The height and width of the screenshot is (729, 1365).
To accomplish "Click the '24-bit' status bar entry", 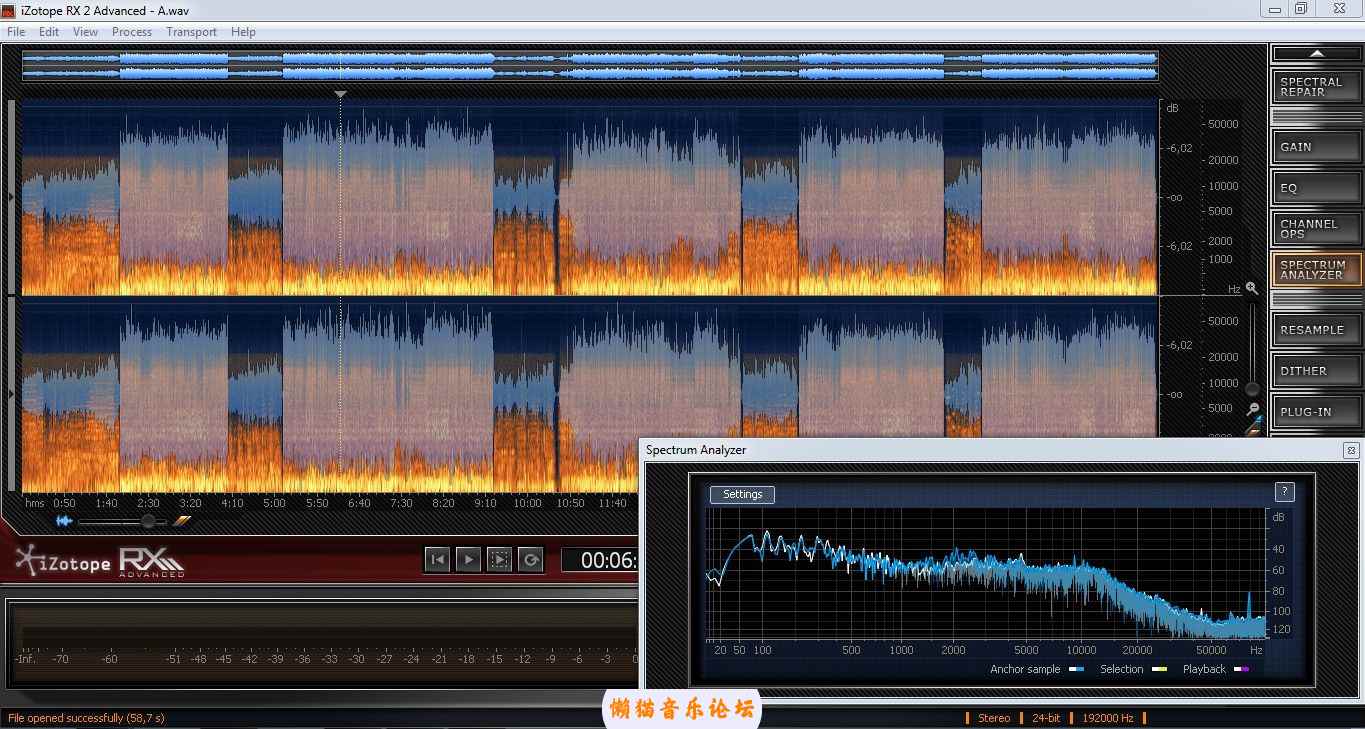I will [1046, 718].
